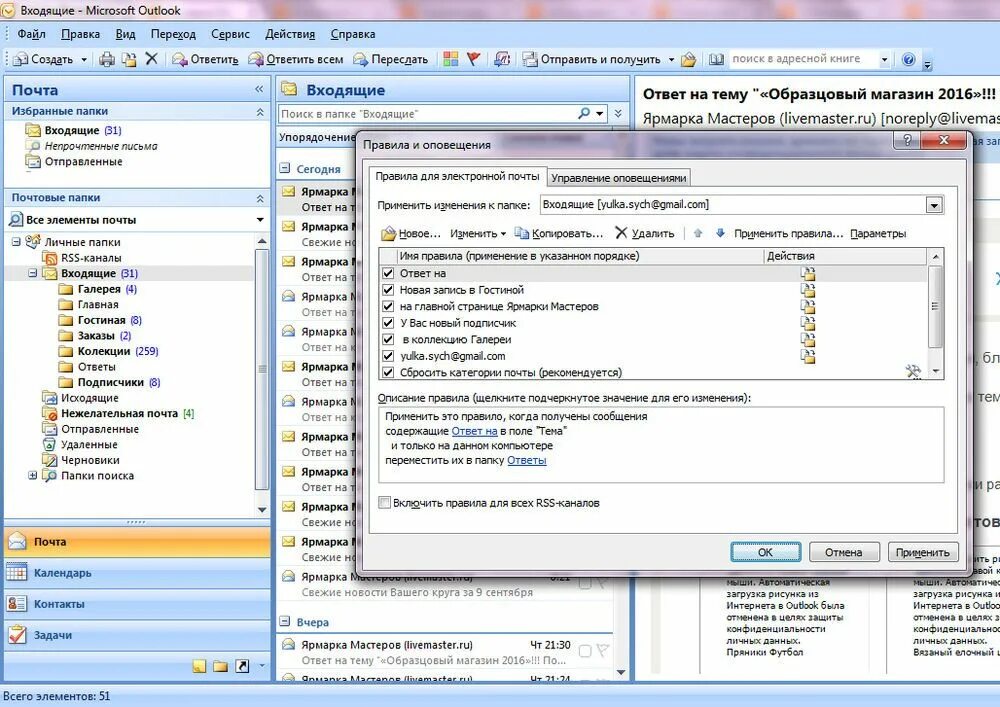Open the Create button dropdown arrow

point(84,59)
